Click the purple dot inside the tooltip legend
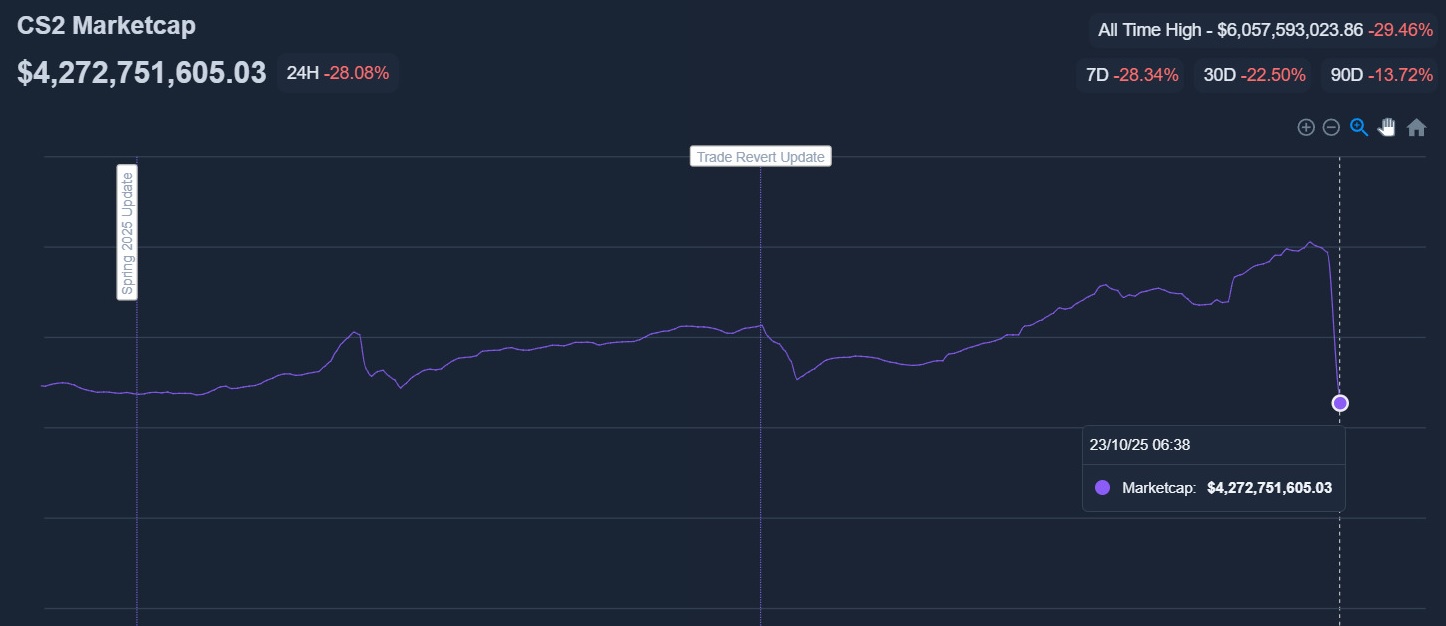1446x626 pixels. pyautogui.click(x=1103, y=487)
